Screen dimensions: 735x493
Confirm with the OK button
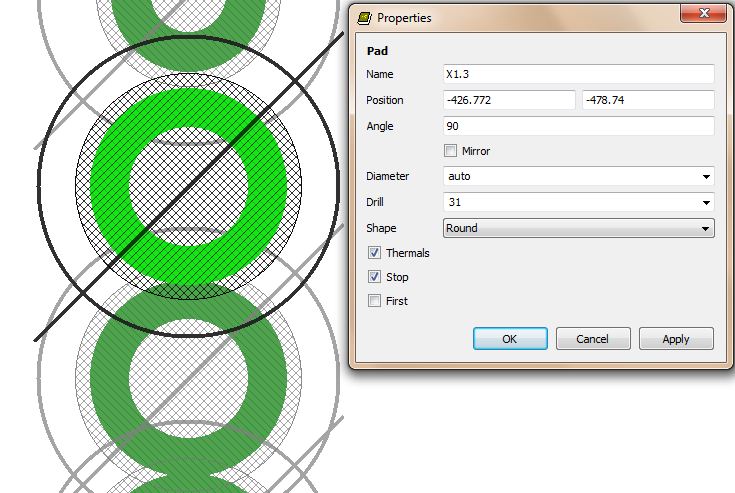click(x=510, y=338)
